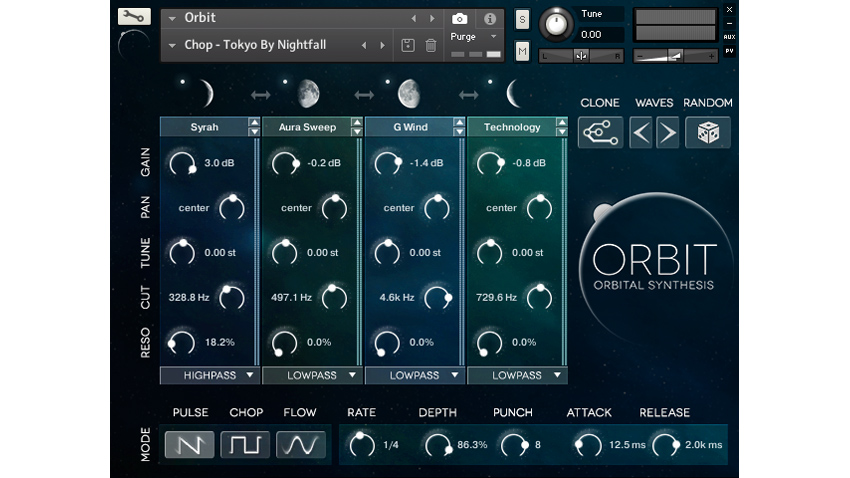Open the LOWPASS dropdown under Technology
Screen dimensions: 850x478
[517, 375]
